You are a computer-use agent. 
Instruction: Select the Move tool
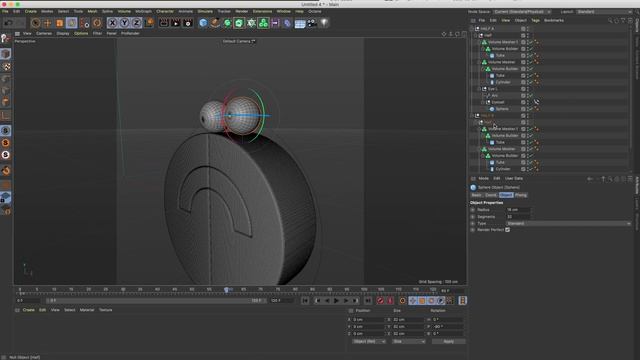[47, 23]
